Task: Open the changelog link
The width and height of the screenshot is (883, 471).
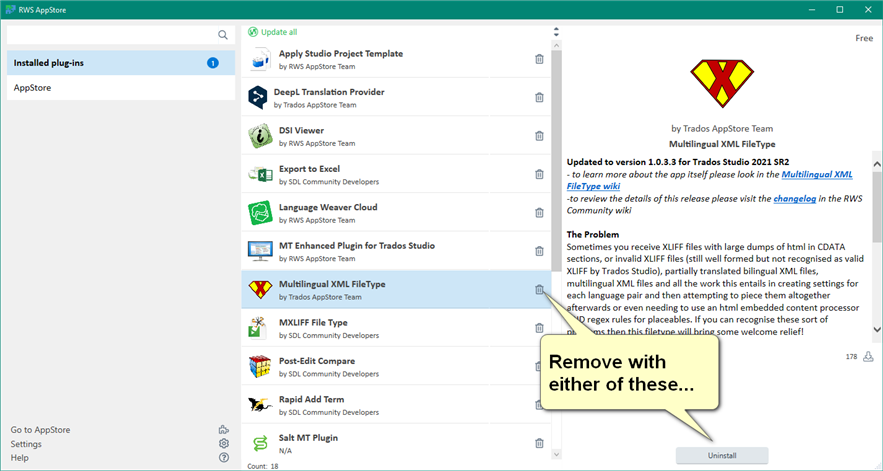Action: [x=795, y=198]
